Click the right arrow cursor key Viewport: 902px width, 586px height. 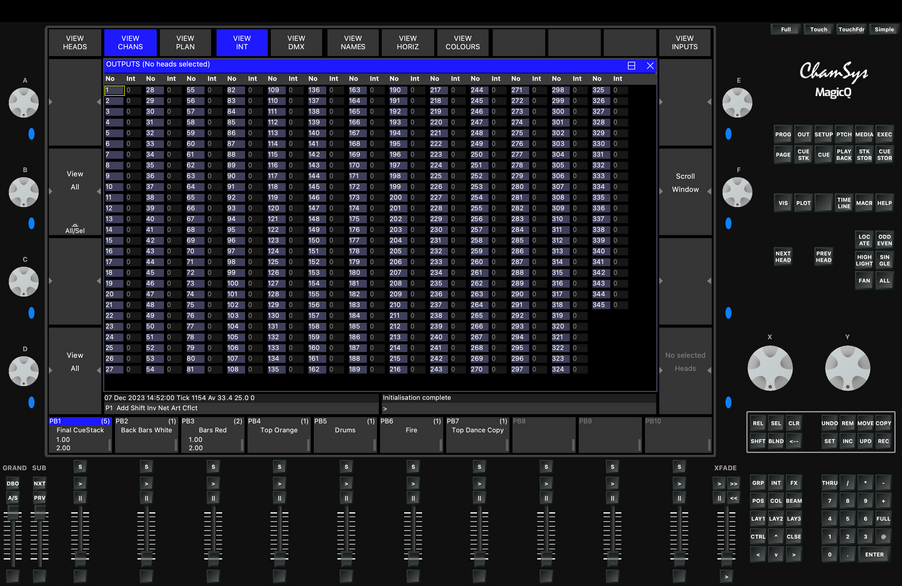(x=794, y=554)
